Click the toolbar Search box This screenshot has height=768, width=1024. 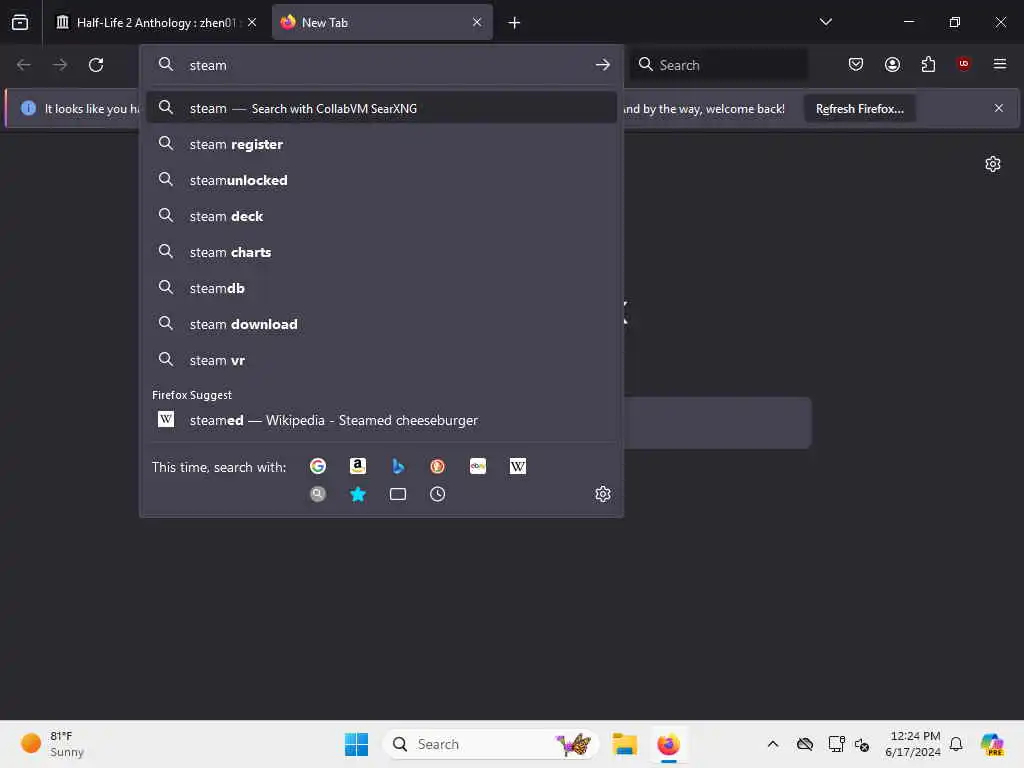[718, 64]
